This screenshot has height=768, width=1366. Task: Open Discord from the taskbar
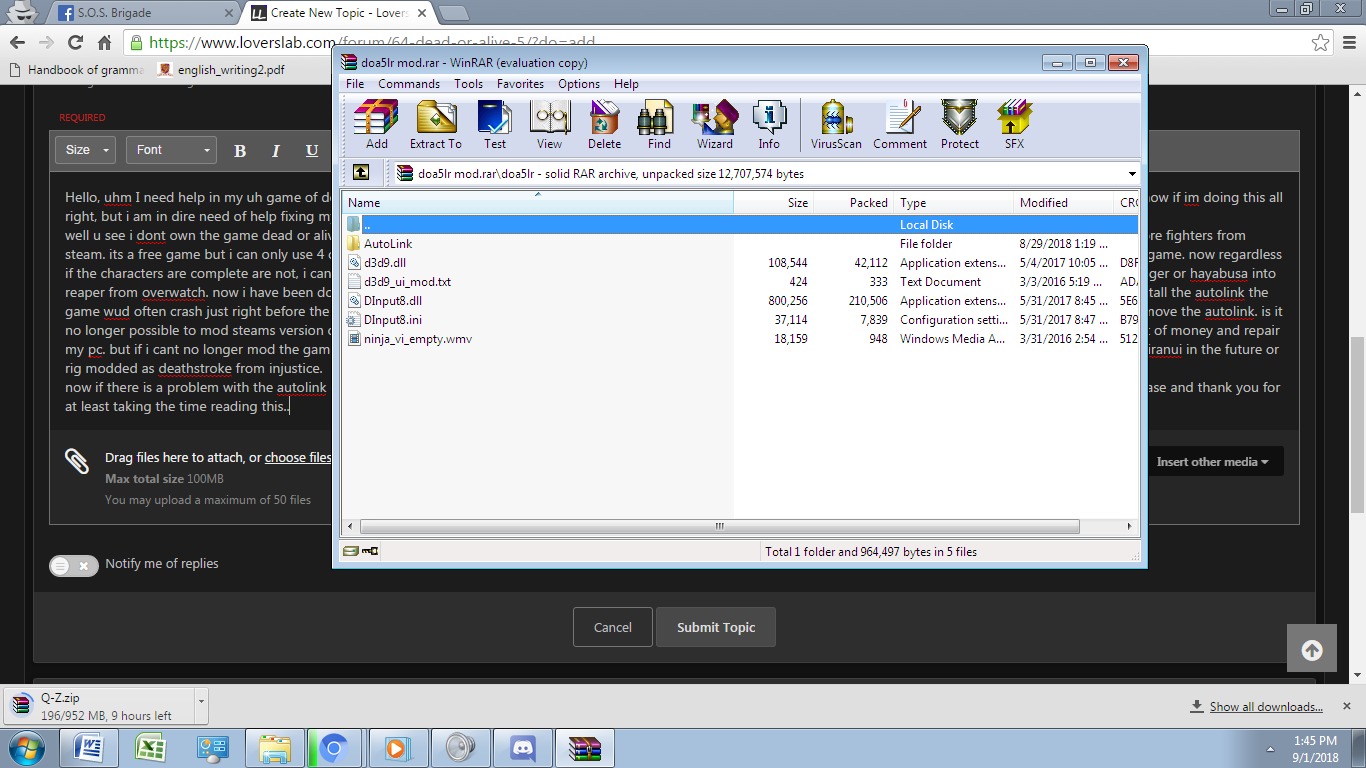[522, 748]
